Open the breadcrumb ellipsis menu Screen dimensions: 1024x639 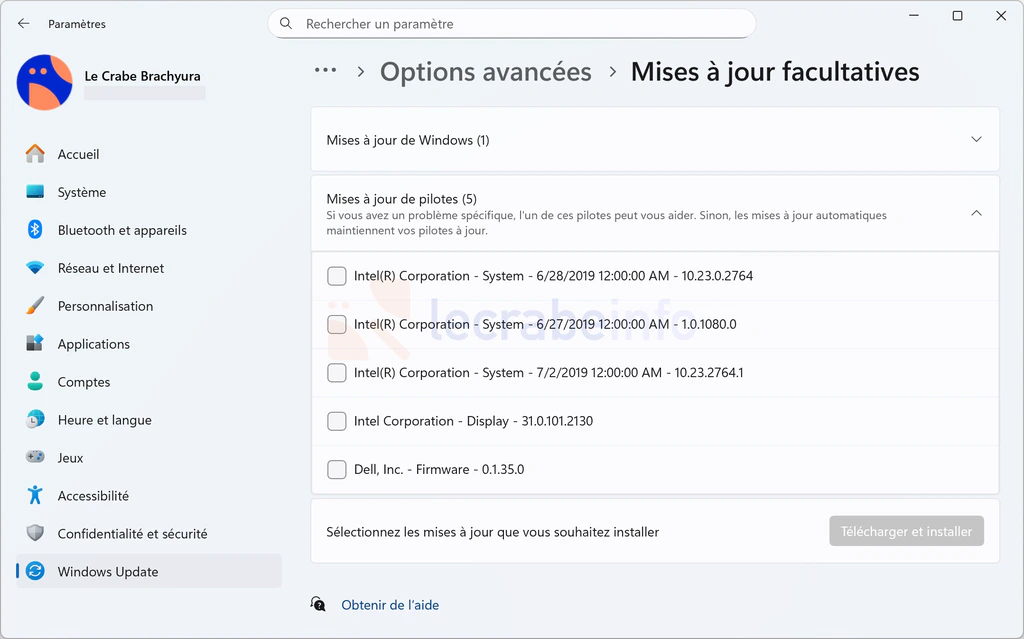325,71
